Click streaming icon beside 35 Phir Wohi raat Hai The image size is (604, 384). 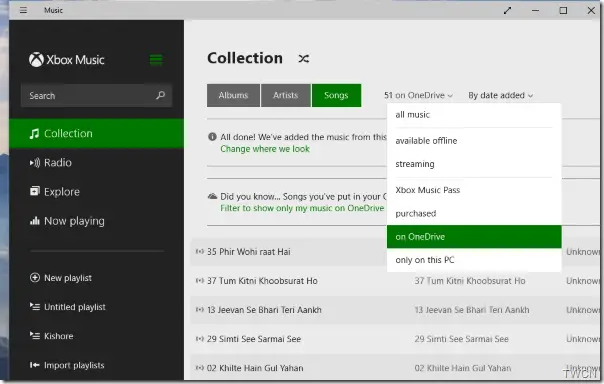pos(200,252)
